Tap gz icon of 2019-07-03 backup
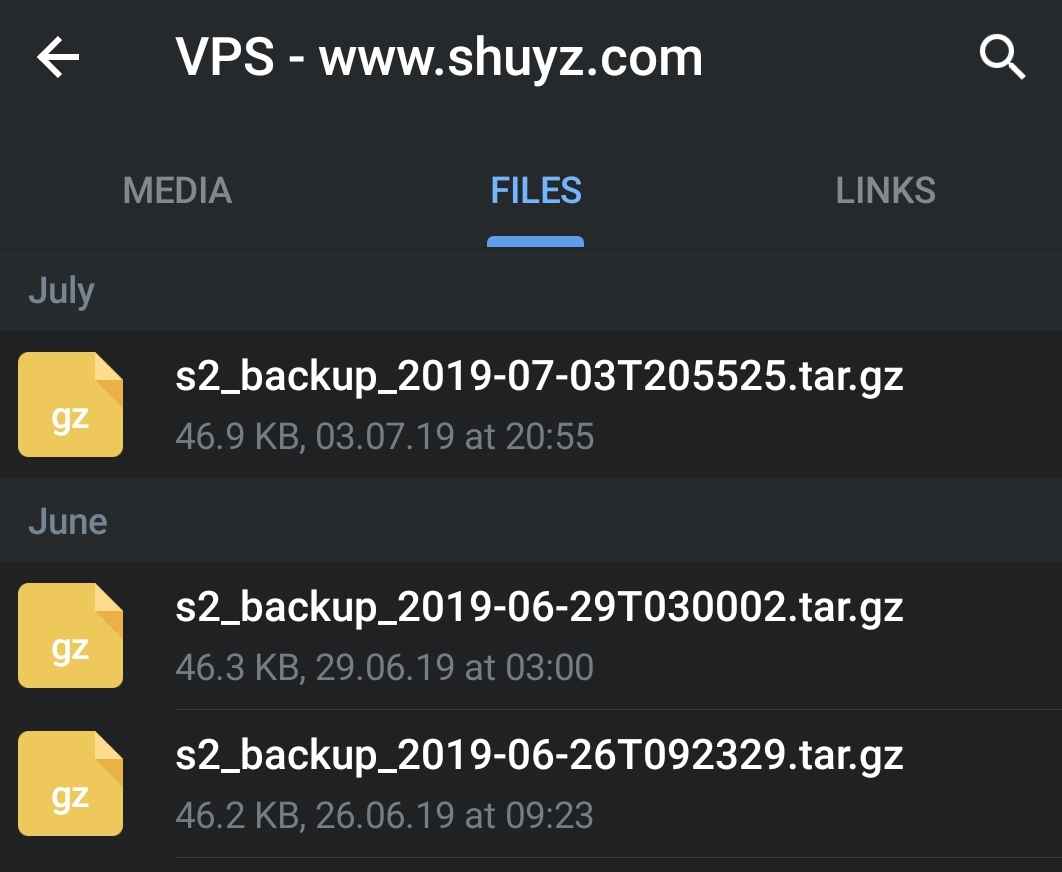 point(70,404)
